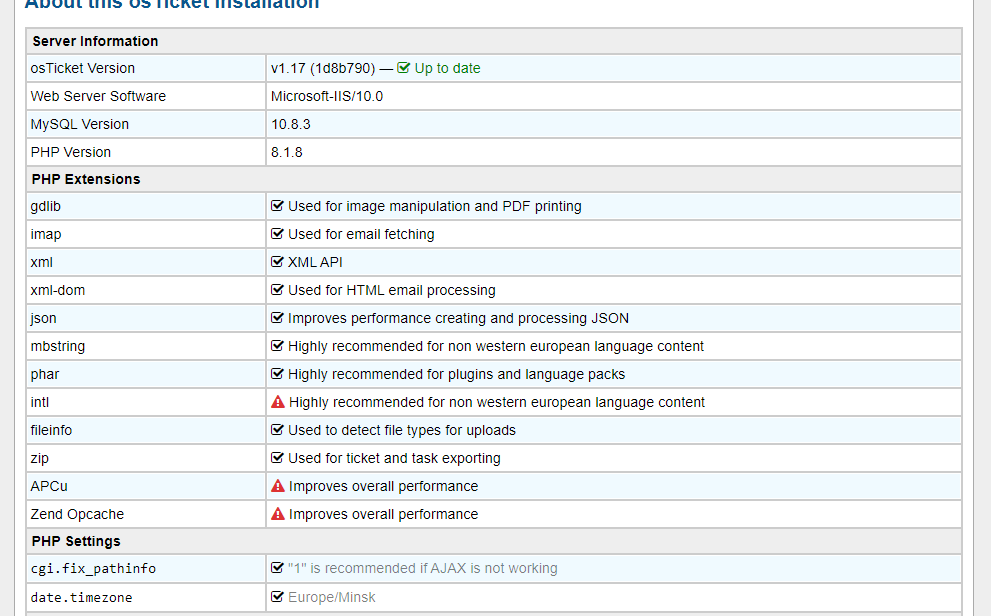Select the Europe/Minsk timezone value
This screenshot has height=616, width=991.
point(332,597)
